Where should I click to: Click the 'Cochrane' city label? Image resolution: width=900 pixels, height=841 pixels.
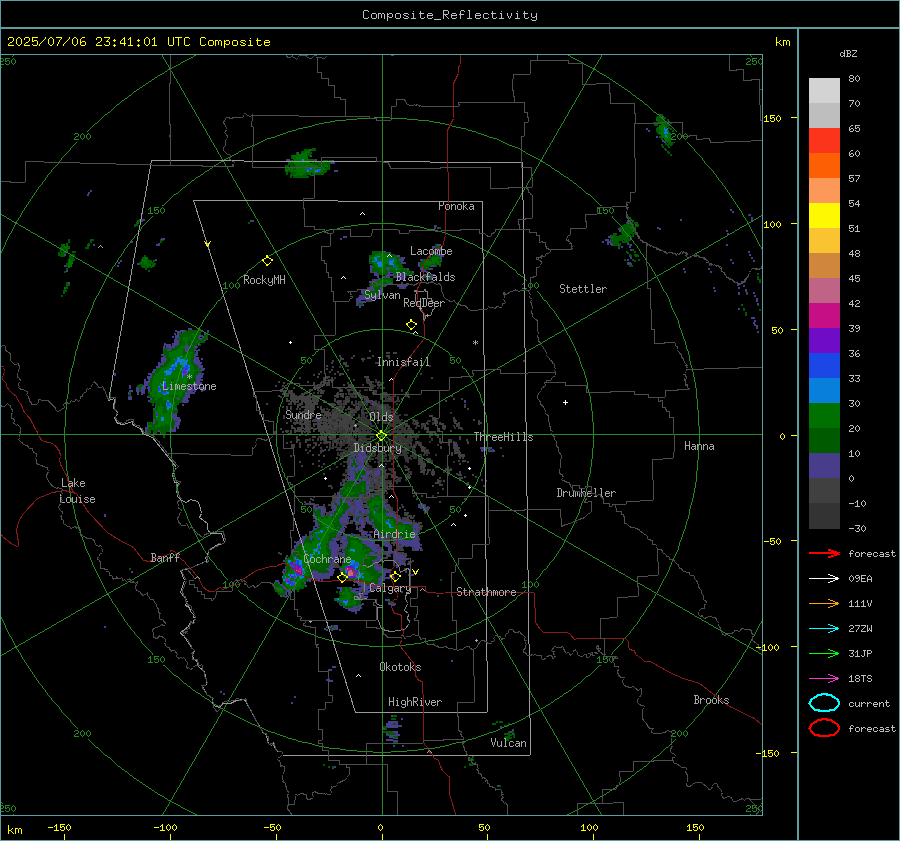327,559
